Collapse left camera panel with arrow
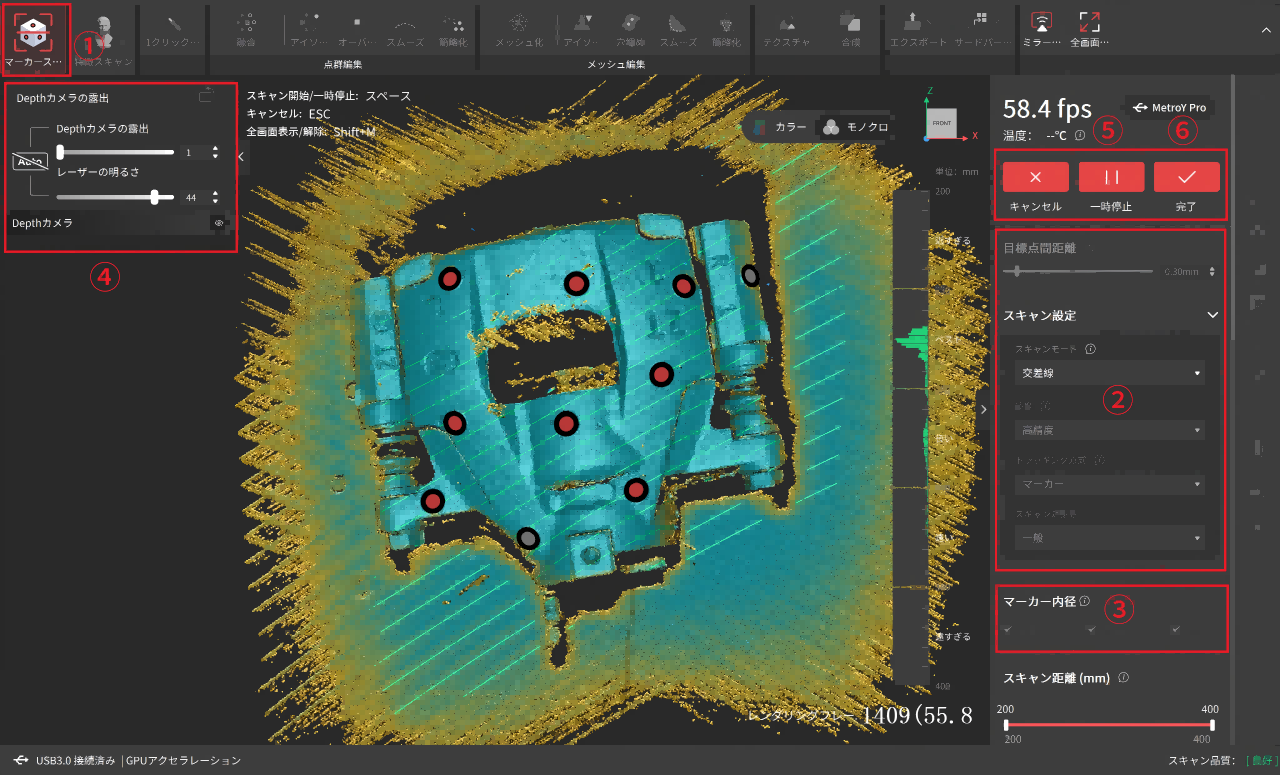The image size is (1280, 775). [x=241, y=156]
